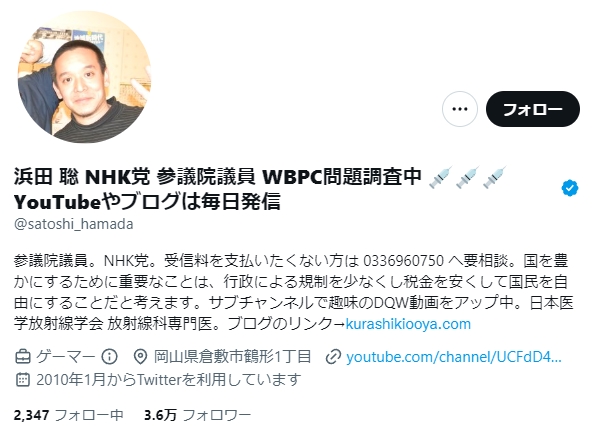Click the chain link icon before the YouTube URL

(x=333, y=357)
